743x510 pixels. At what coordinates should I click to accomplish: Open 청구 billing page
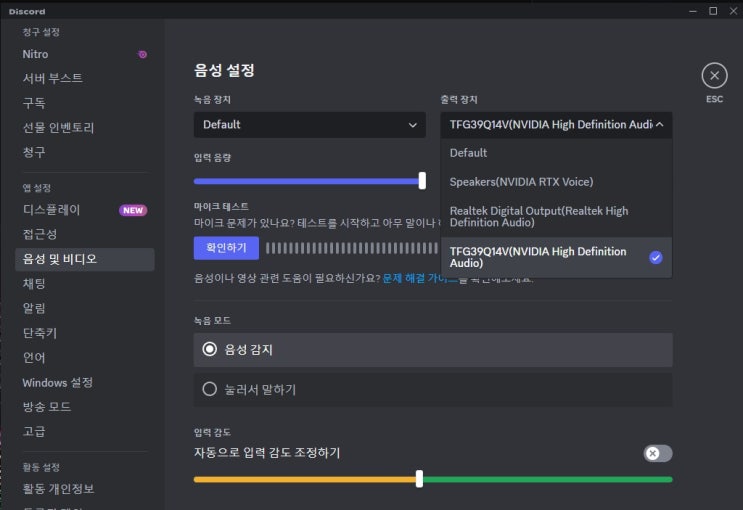tap(84, 152)
